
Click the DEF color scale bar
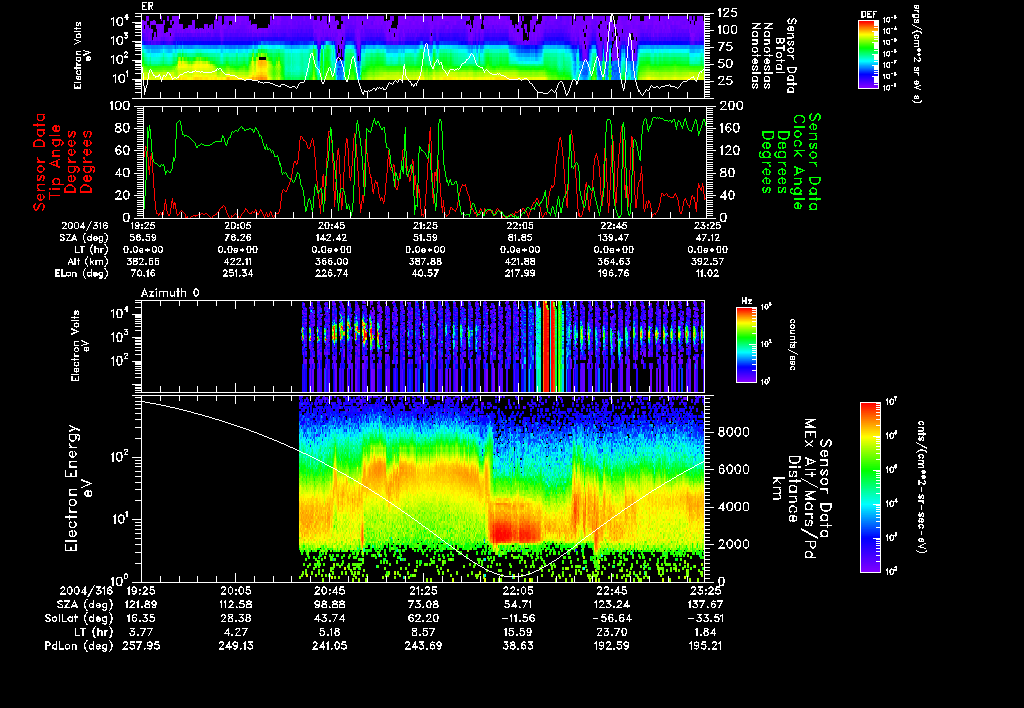[868, 54]
